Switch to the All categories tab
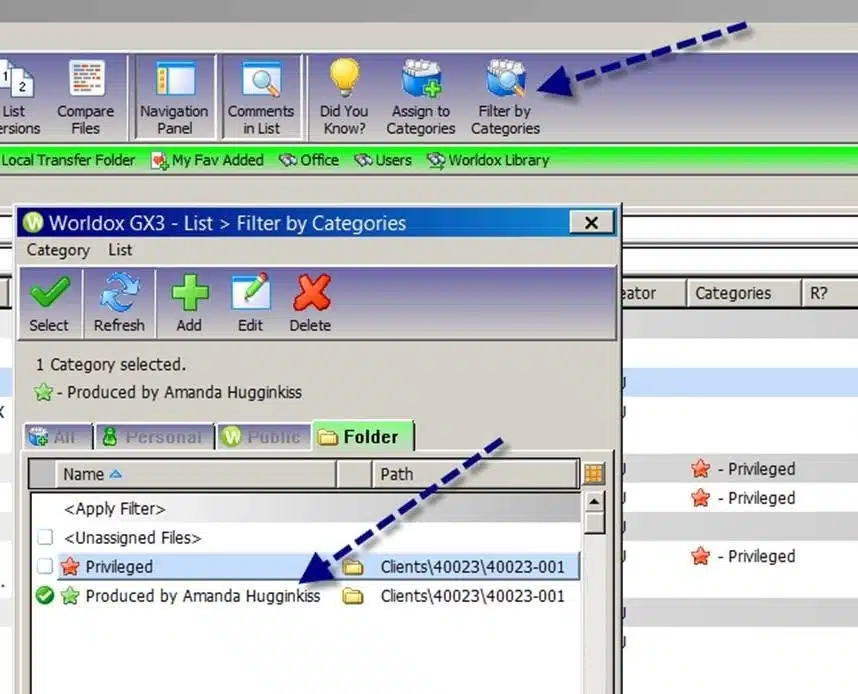 [58, 436]
